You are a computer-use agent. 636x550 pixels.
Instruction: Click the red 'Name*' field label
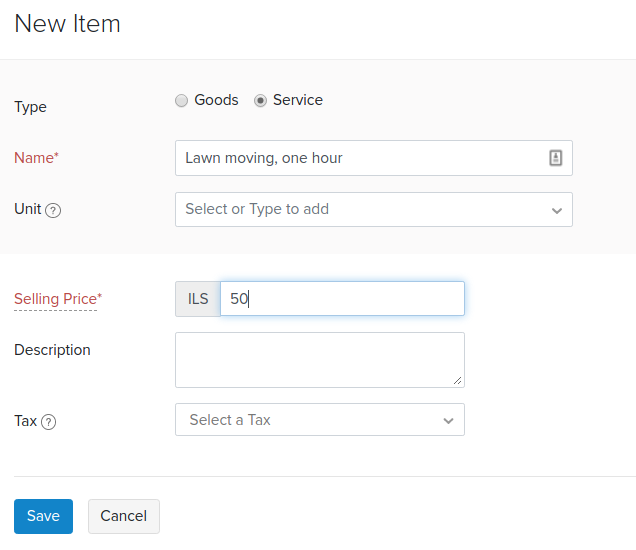click(36, 157)
